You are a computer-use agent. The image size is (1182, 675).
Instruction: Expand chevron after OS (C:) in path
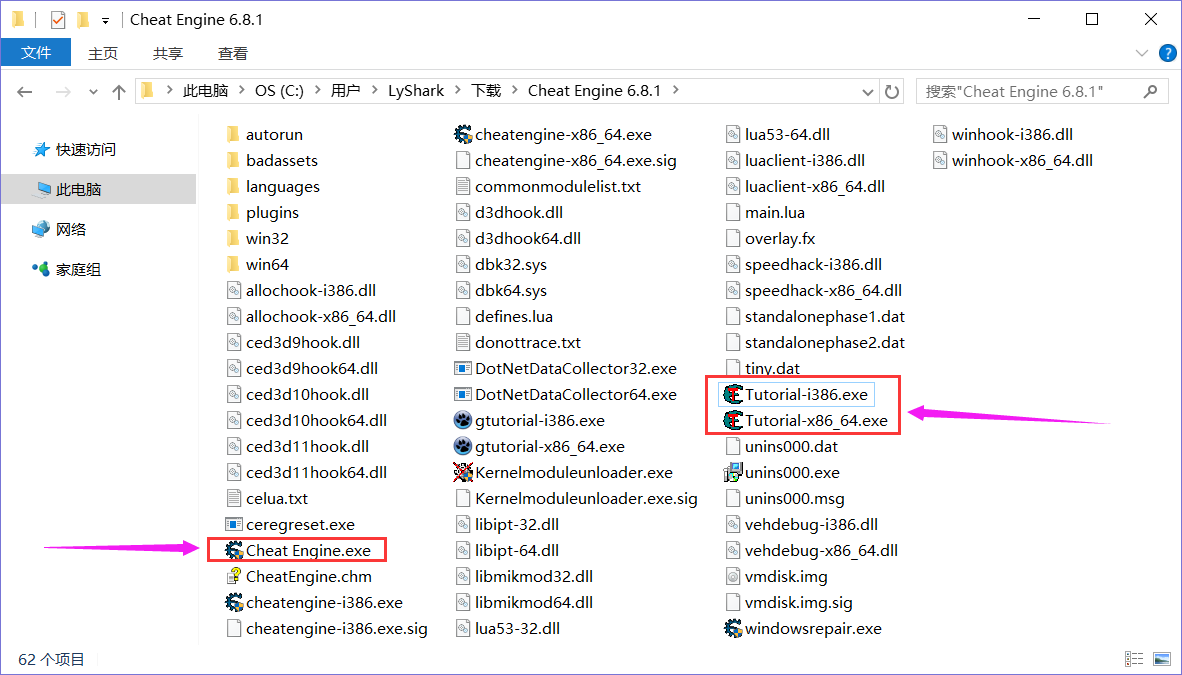tap(317, 91)
